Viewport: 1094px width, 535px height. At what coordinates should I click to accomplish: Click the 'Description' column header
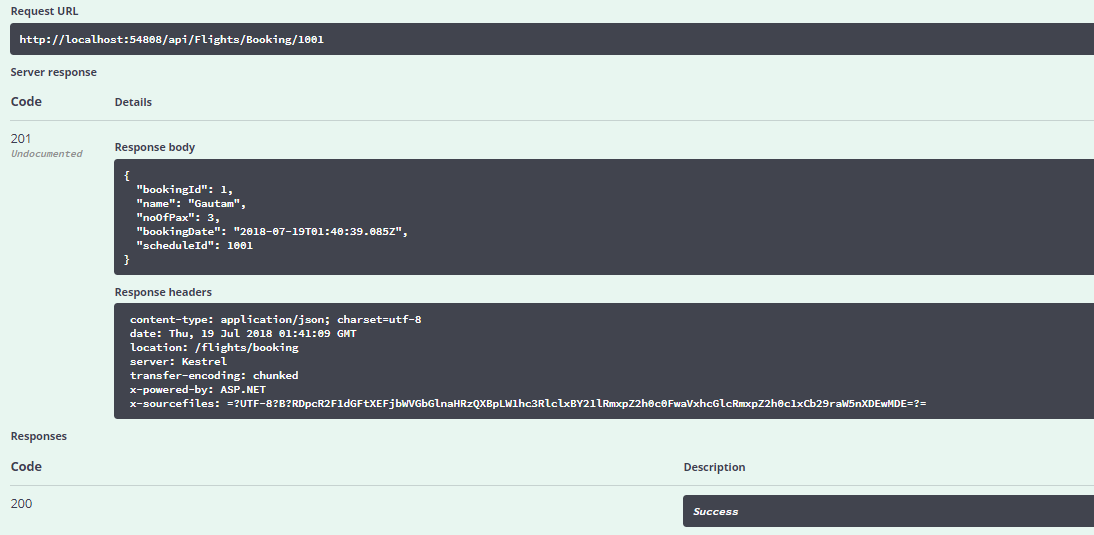[x=714, y=467]
